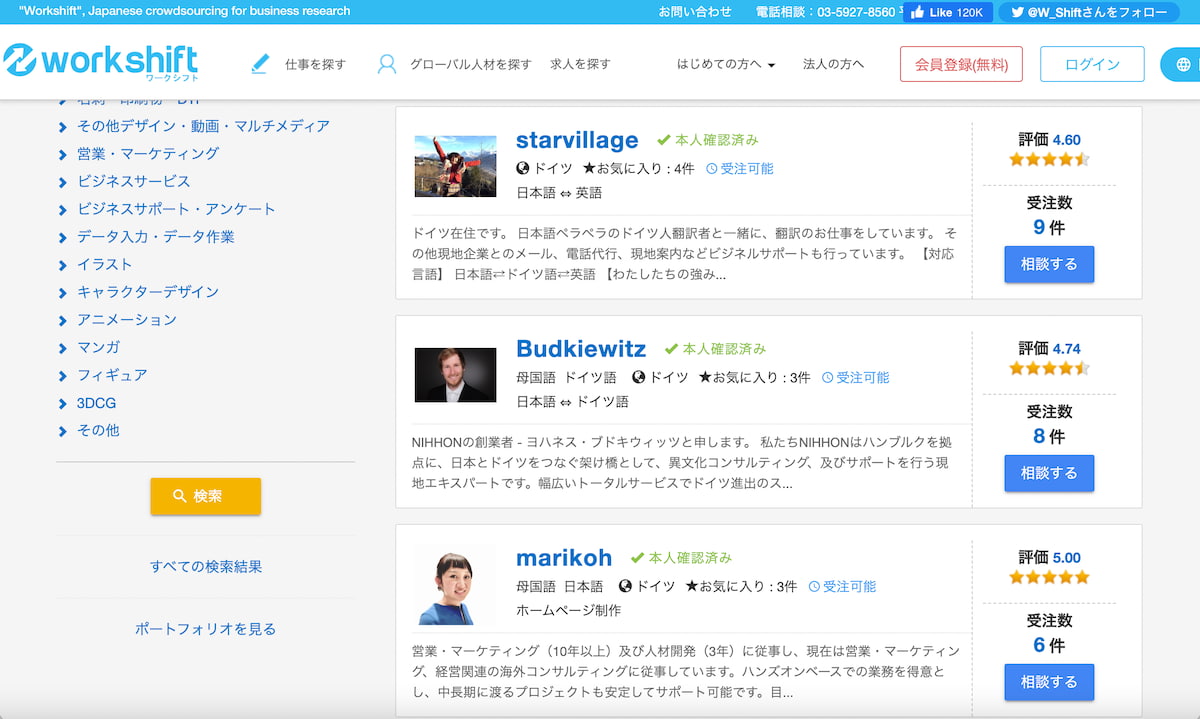Screen dimensions: 1200x719
Task: Open the はじめての方へ dropdown menu
Action: [x=726, y=64]
